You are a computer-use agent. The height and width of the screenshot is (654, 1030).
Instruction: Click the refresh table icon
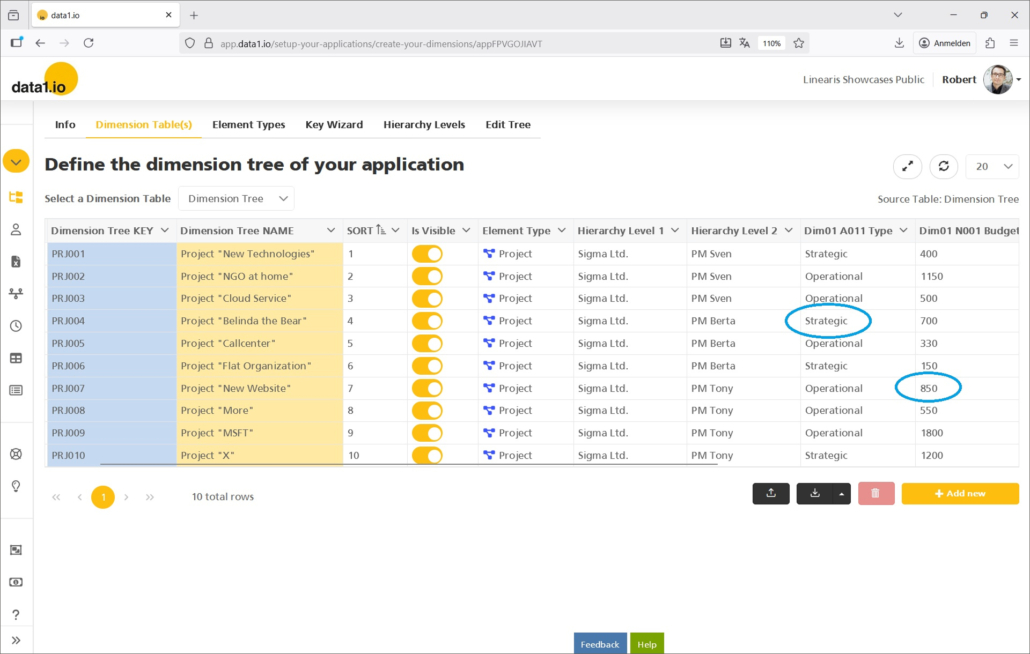943,166
